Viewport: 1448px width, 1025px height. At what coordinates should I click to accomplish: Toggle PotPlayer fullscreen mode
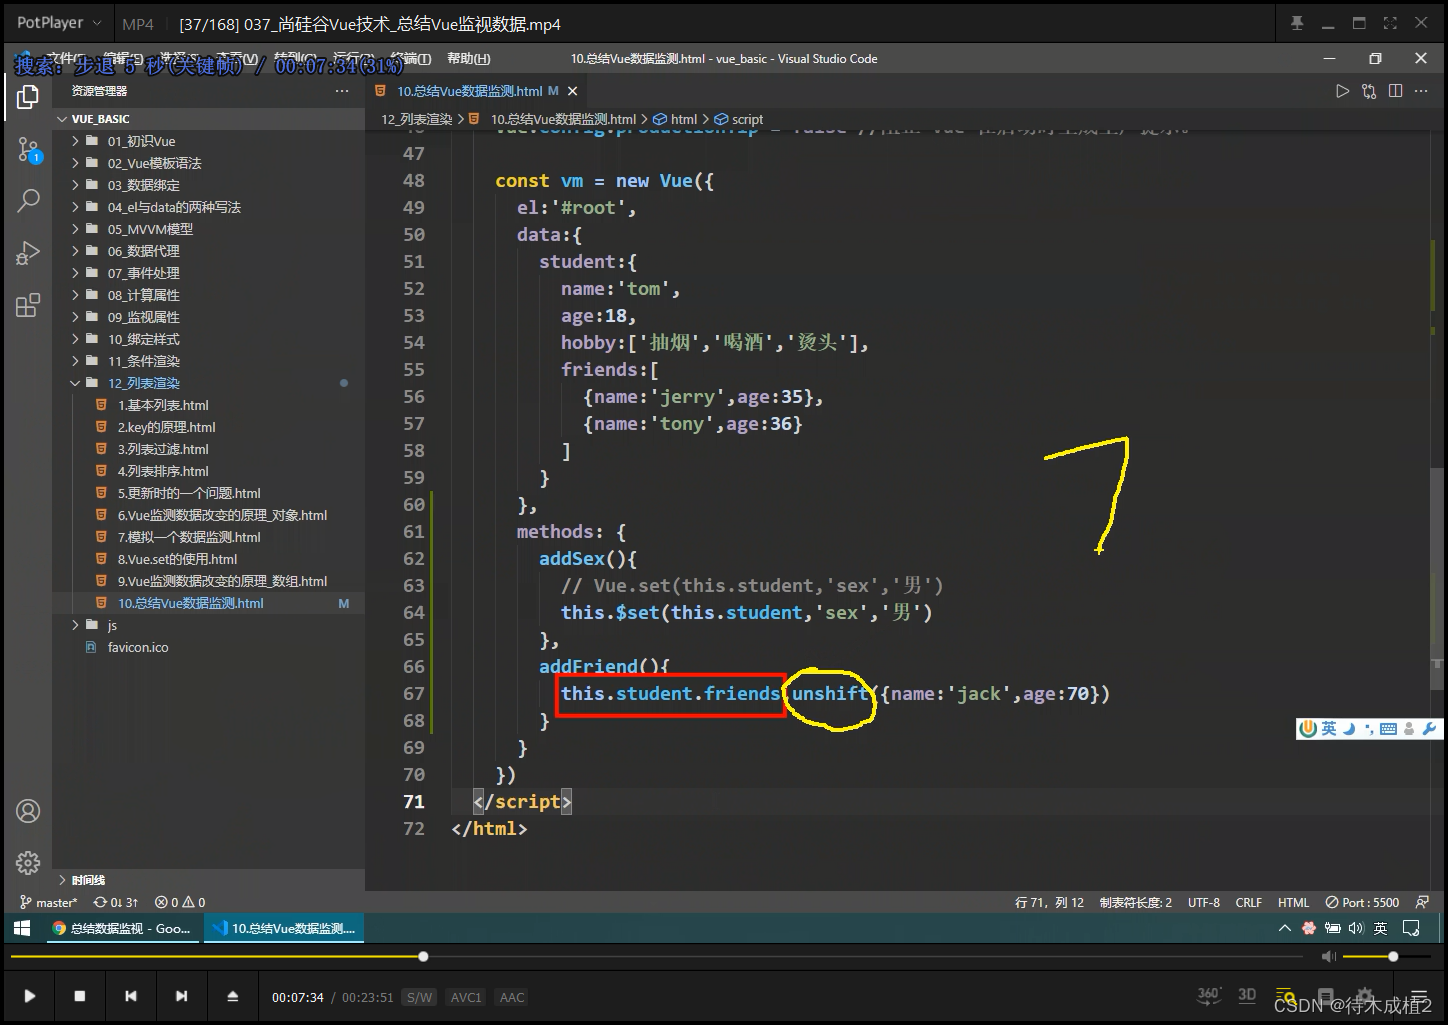(1390, 23)
